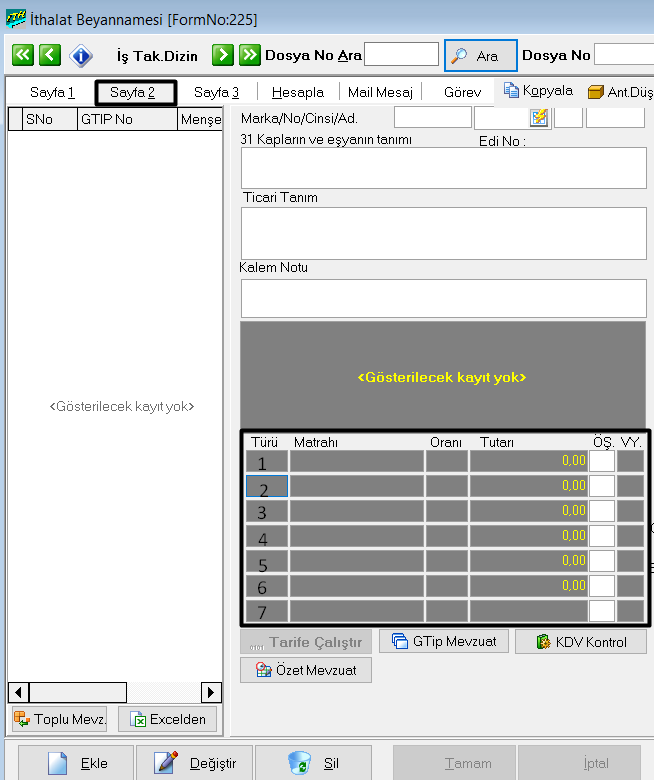Switch to Sayfa 1 tab
654x780 pixels.
click(52, 92)
